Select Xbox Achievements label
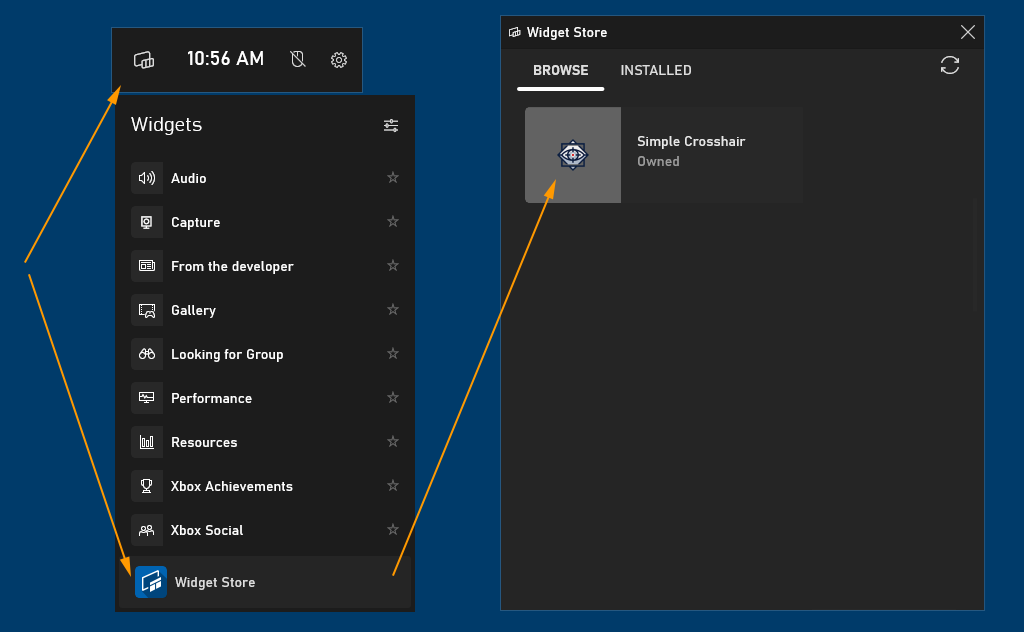This screenshot has width=1024, height=632. 232,486
